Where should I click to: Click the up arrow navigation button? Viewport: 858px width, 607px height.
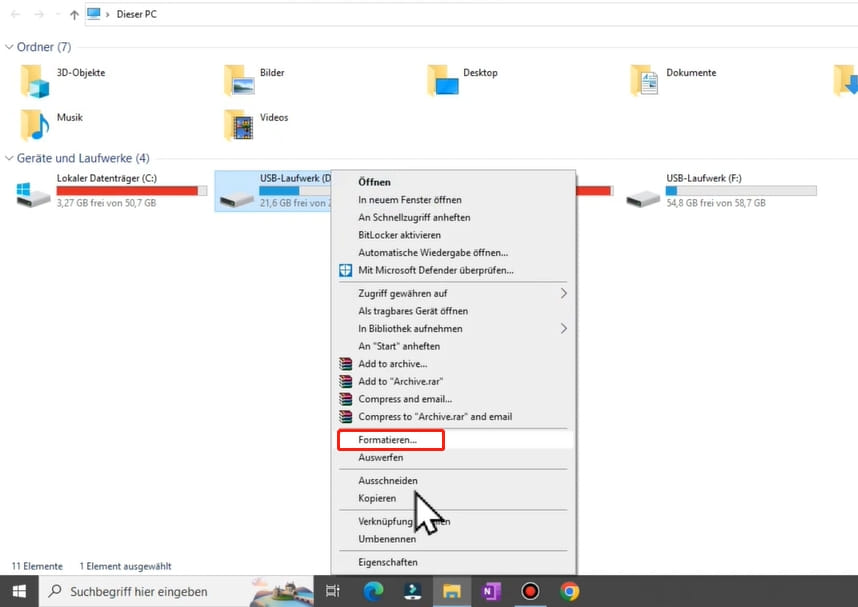point(74,15)
